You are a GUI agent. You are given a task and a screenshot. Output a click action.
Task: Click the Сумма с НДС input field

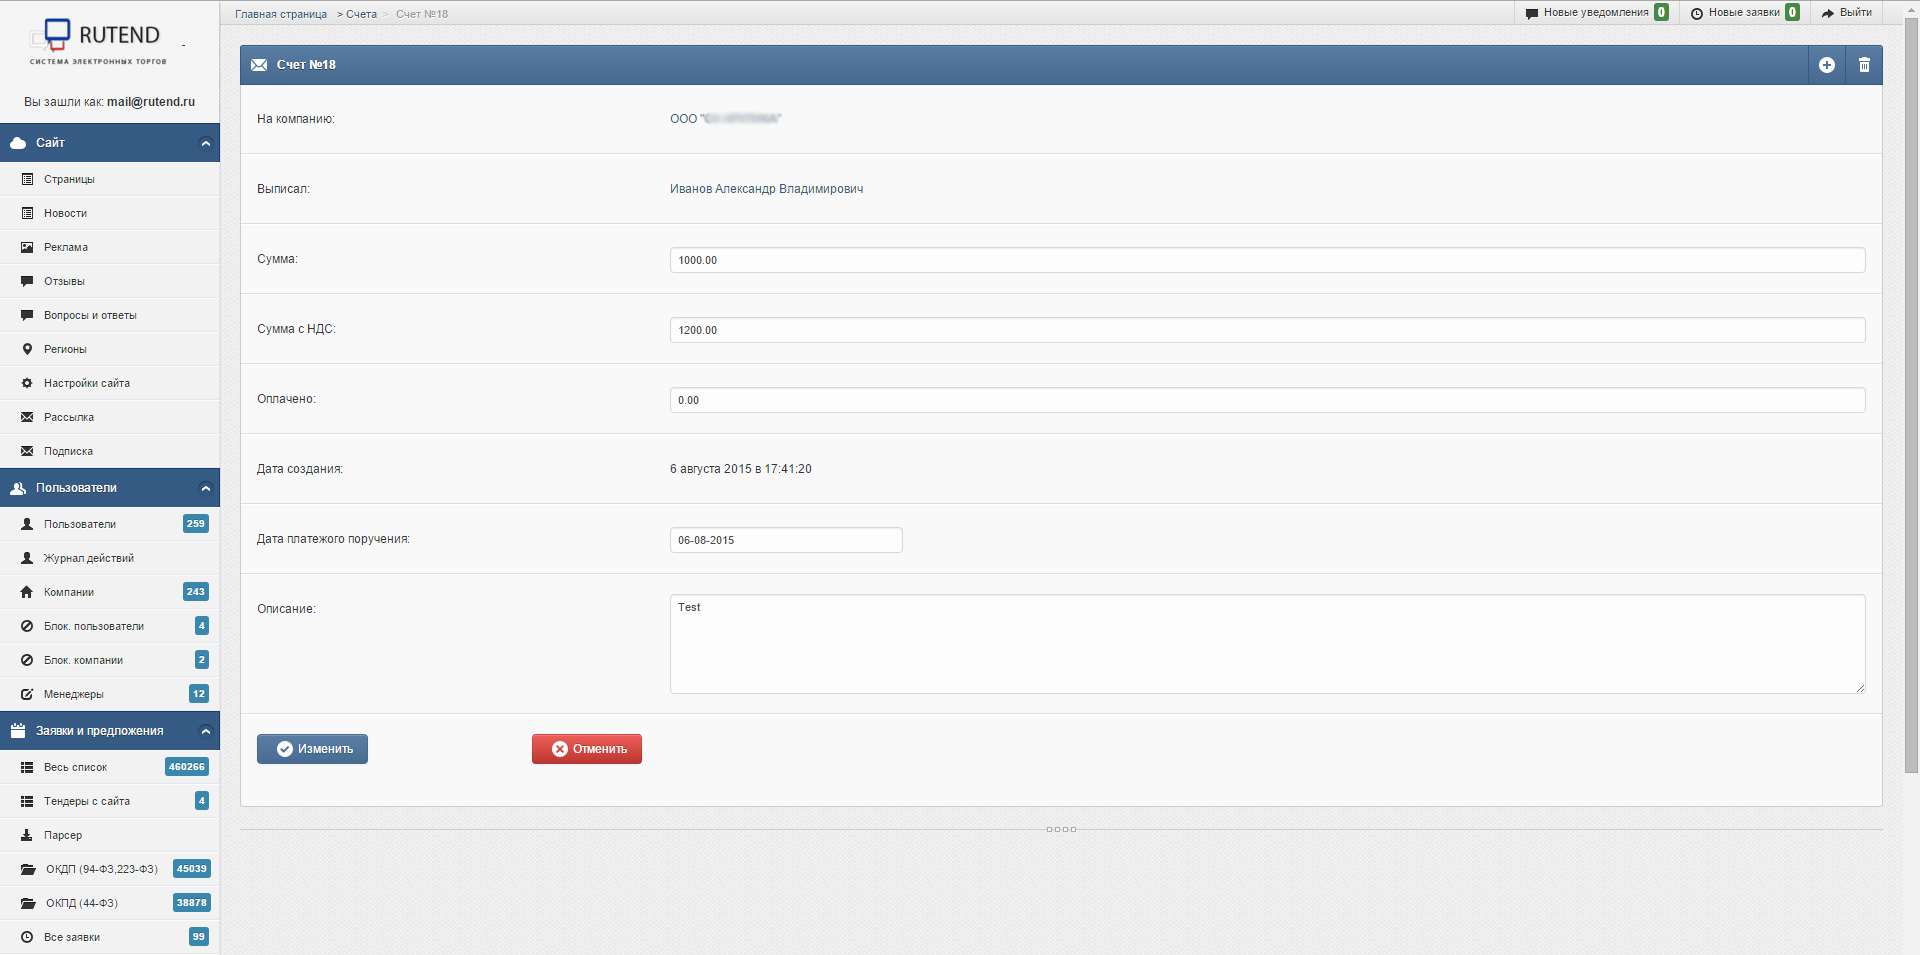(1266, 330)
